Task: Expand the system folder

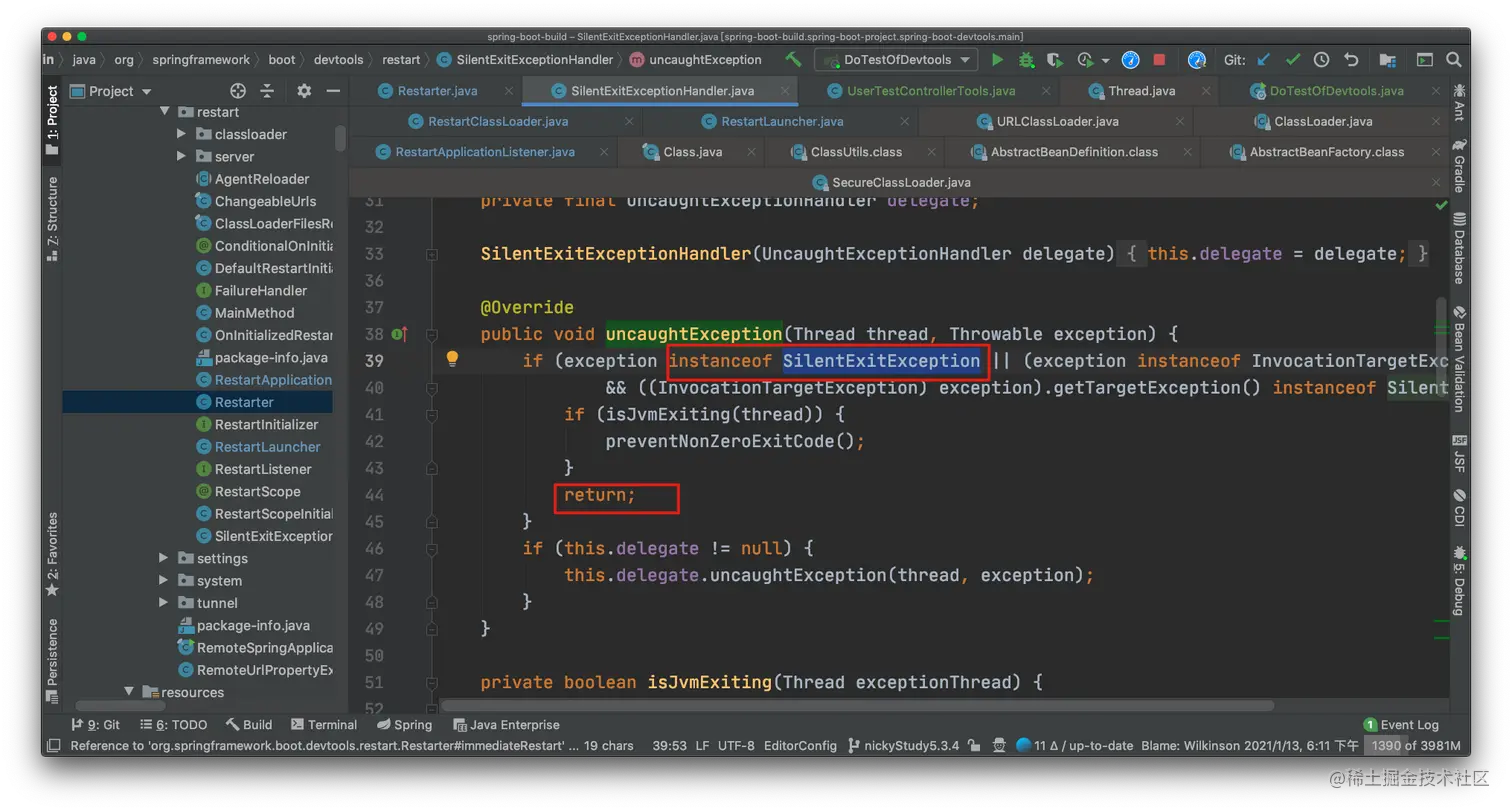Action: point(164,581)
